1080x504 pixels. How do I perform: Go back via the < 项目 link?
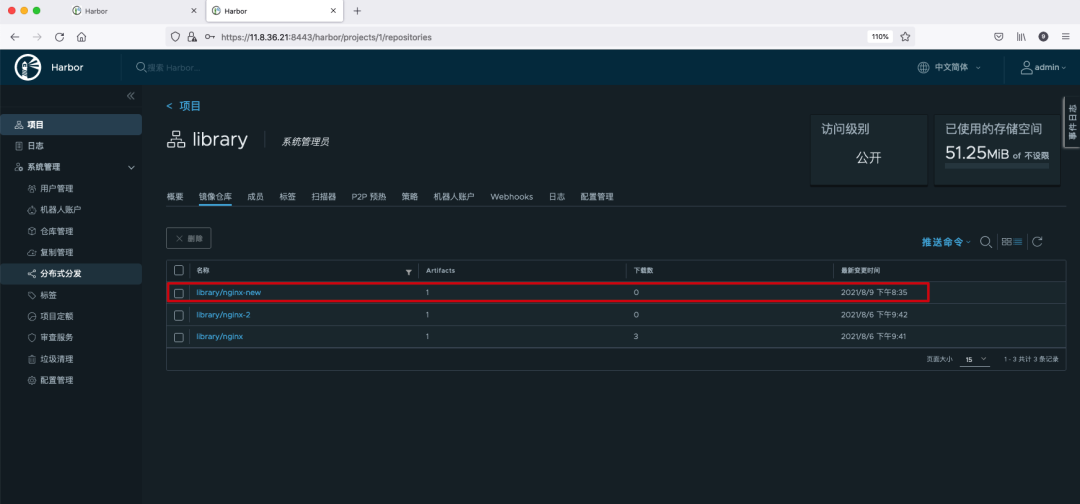pos(183,106)
